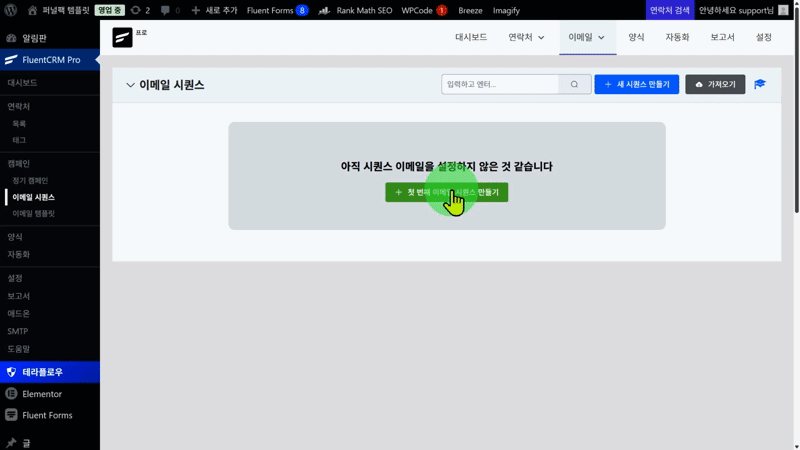Viewport: 800px width, 450px height.
Task: Select 이메일 템플릿 in the sidebar
Action: (x=34, y=214)
